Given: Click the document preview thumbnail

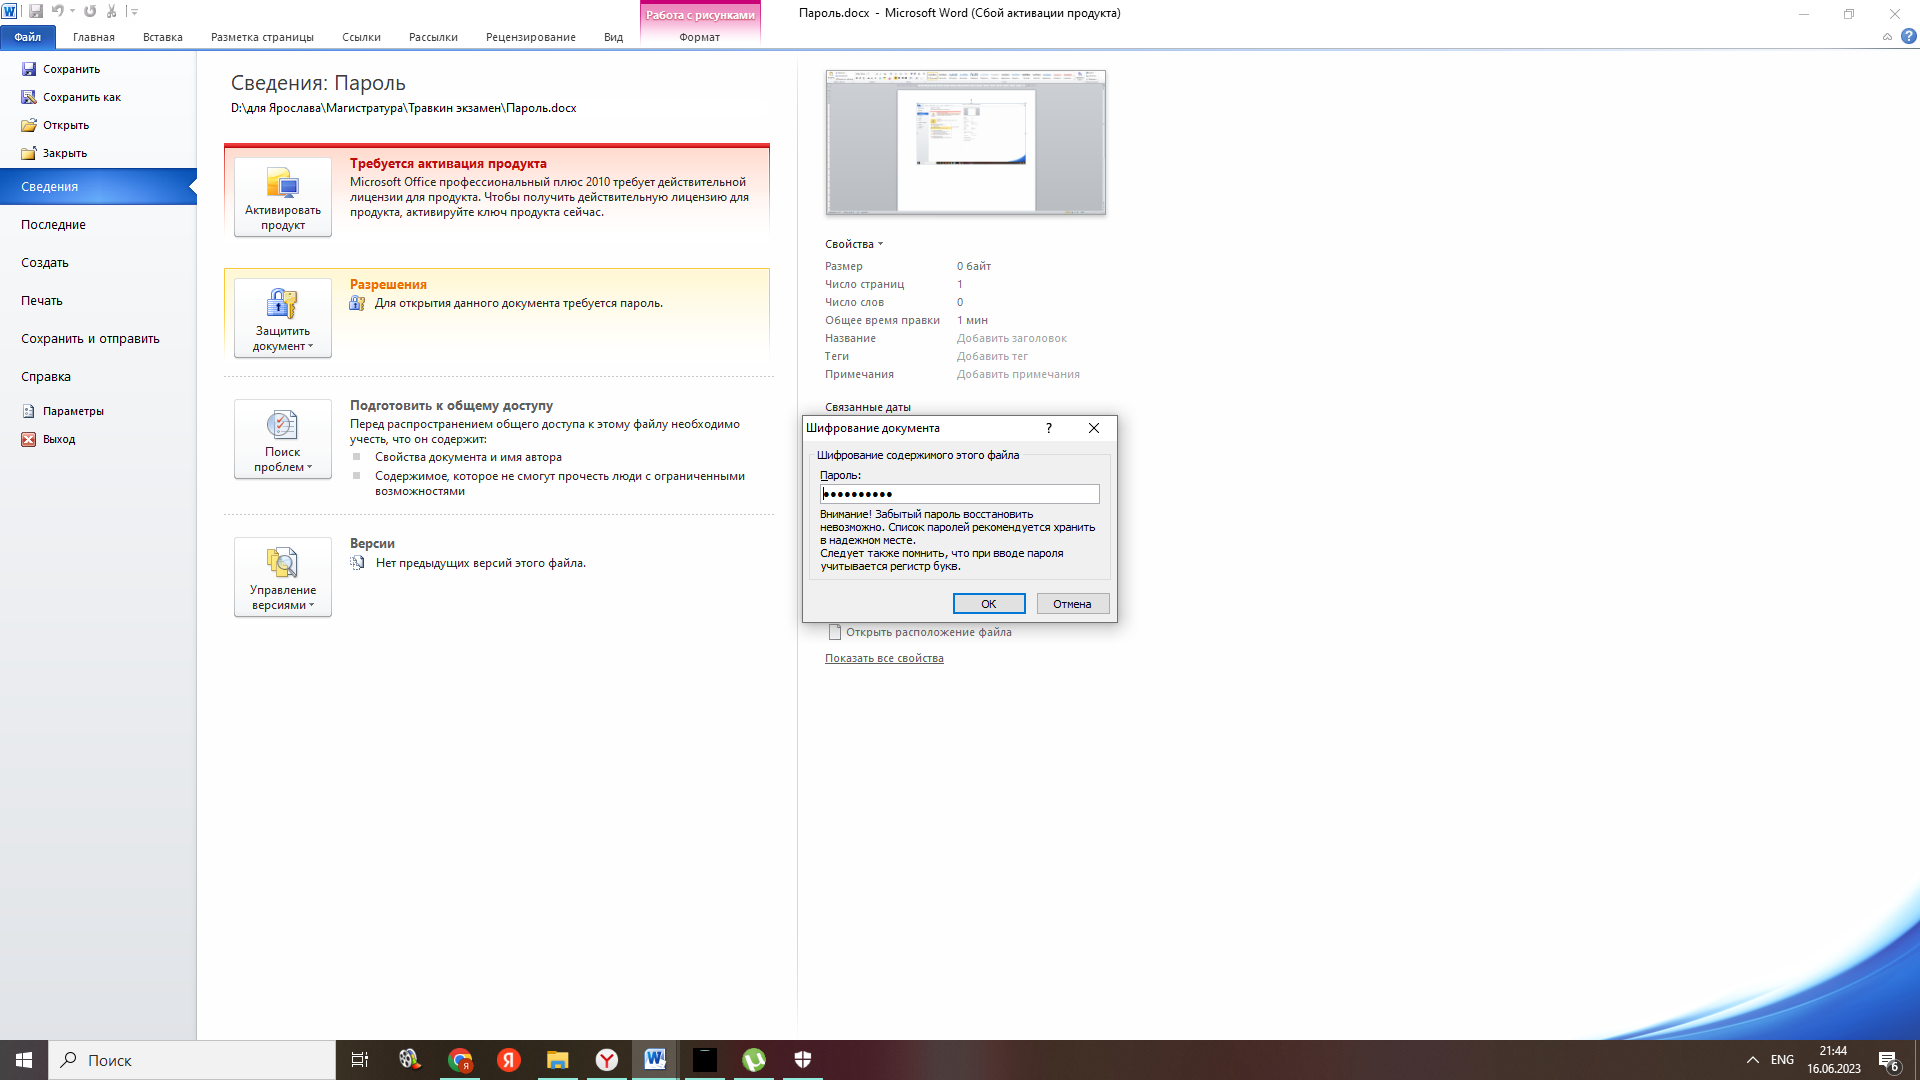Looking at the screenshot, I should 966,142.
